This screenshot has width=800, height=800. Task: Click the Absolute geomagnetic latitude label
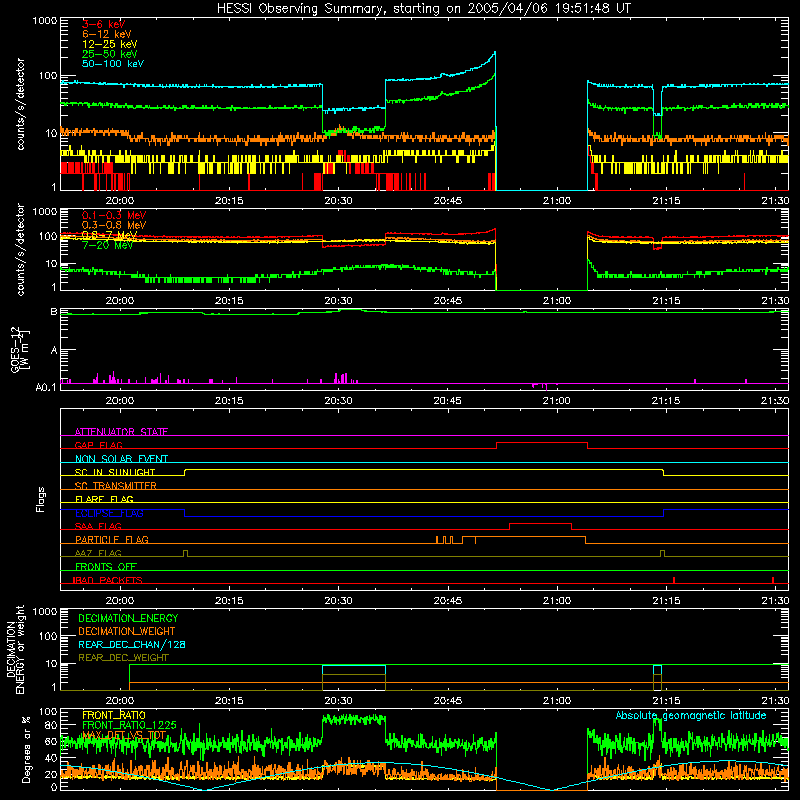click(x=691, y=716)
